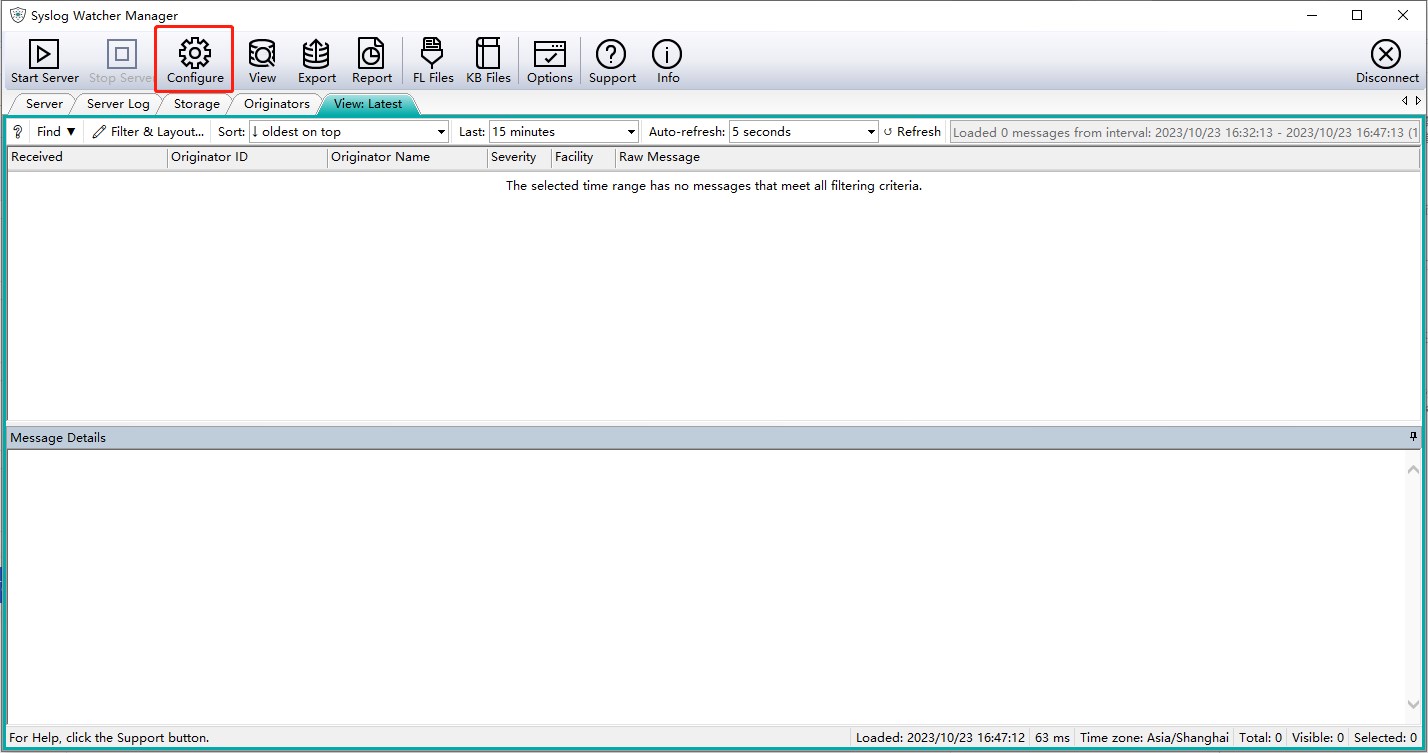Click the Severity column header
The width and height of the screenshot is (1428, 753).
519,157
